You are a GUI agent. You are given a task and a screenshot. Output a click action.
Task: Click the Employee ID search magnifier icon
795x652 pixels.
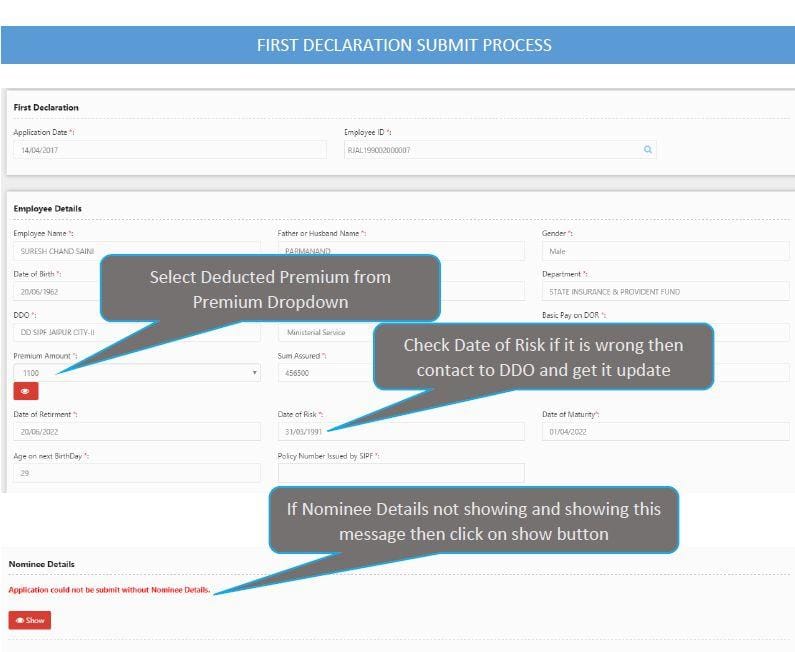pos(647,150)
